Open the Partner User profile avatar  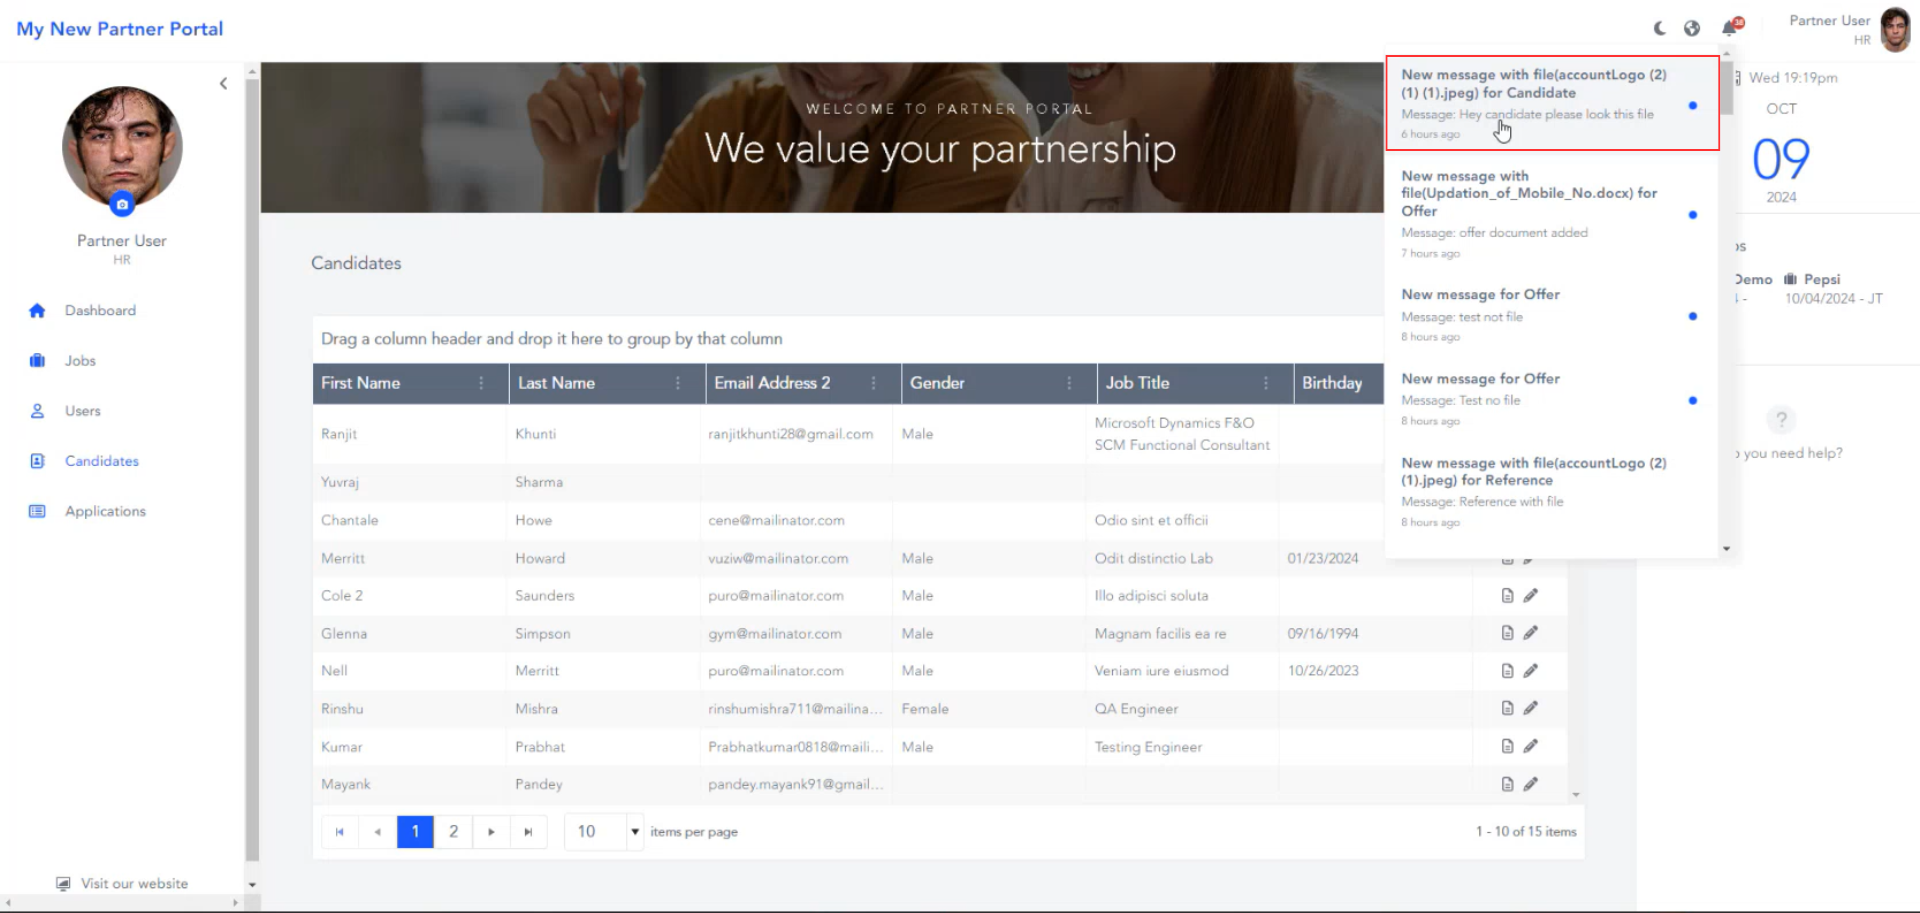pyautogui.click(x=1895, y=29)
